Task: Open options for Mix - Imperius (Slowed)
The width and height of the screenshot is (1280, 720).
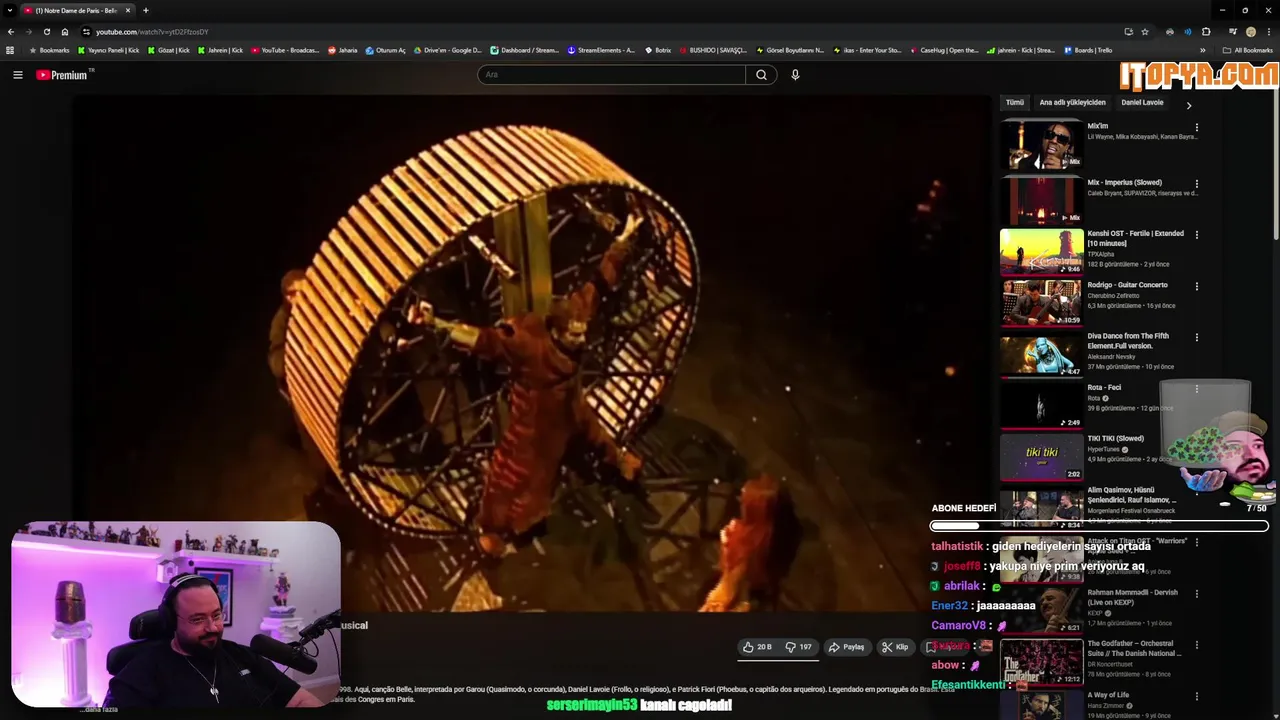Action: (x=1196, y=184)
